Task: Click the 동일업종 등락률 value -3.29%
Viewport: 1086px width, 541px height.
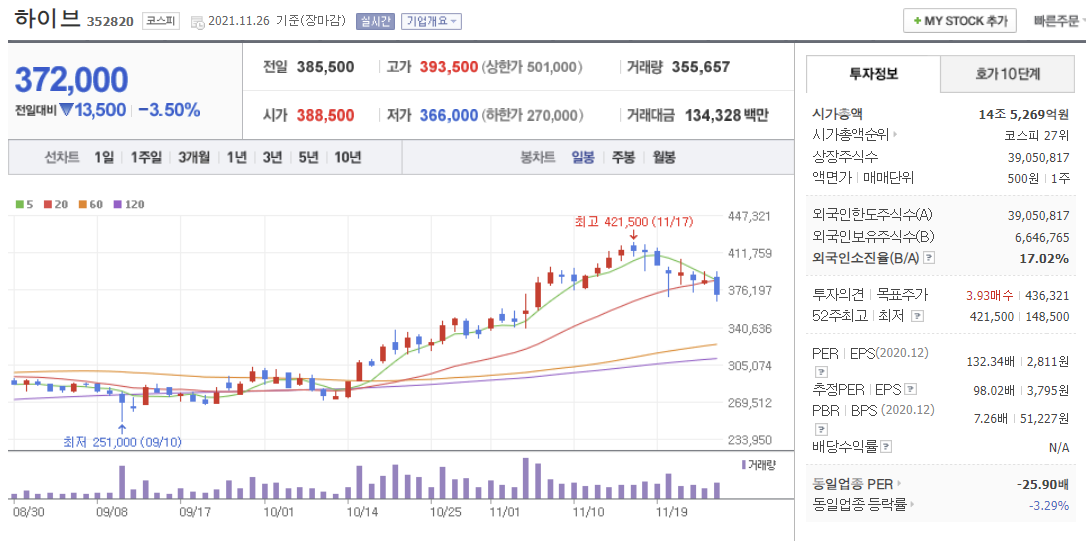Action: click(x=1049, y=505)
